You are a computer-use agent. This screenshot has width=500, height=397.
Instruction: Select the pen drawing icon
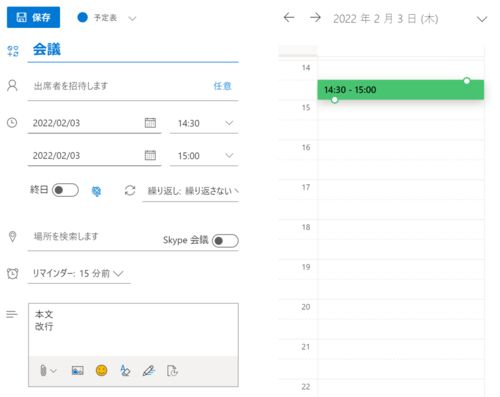(x=149, y=370)
